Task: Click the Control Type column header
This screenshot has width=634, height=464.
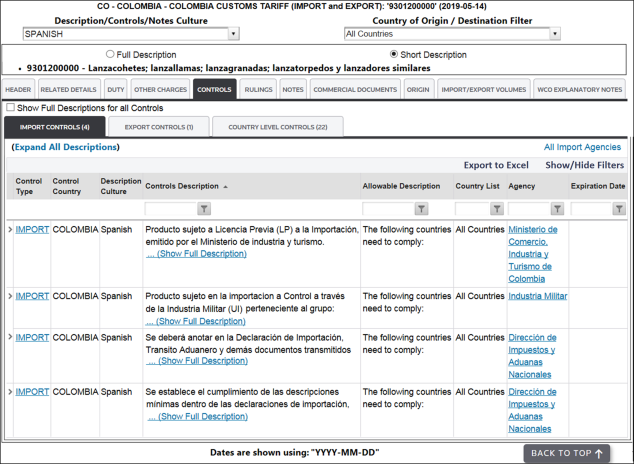Action: 28,186
